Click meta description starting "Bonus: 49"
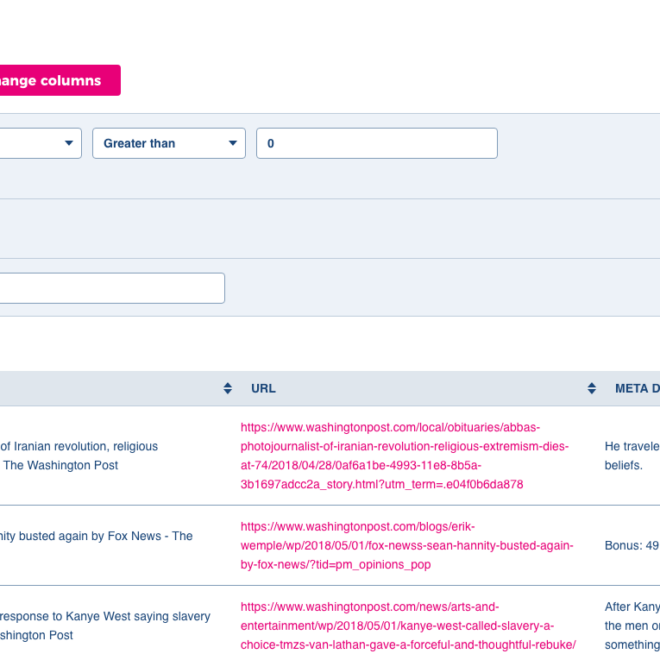This screenshot has height=660, width=660. coord(632,546)
